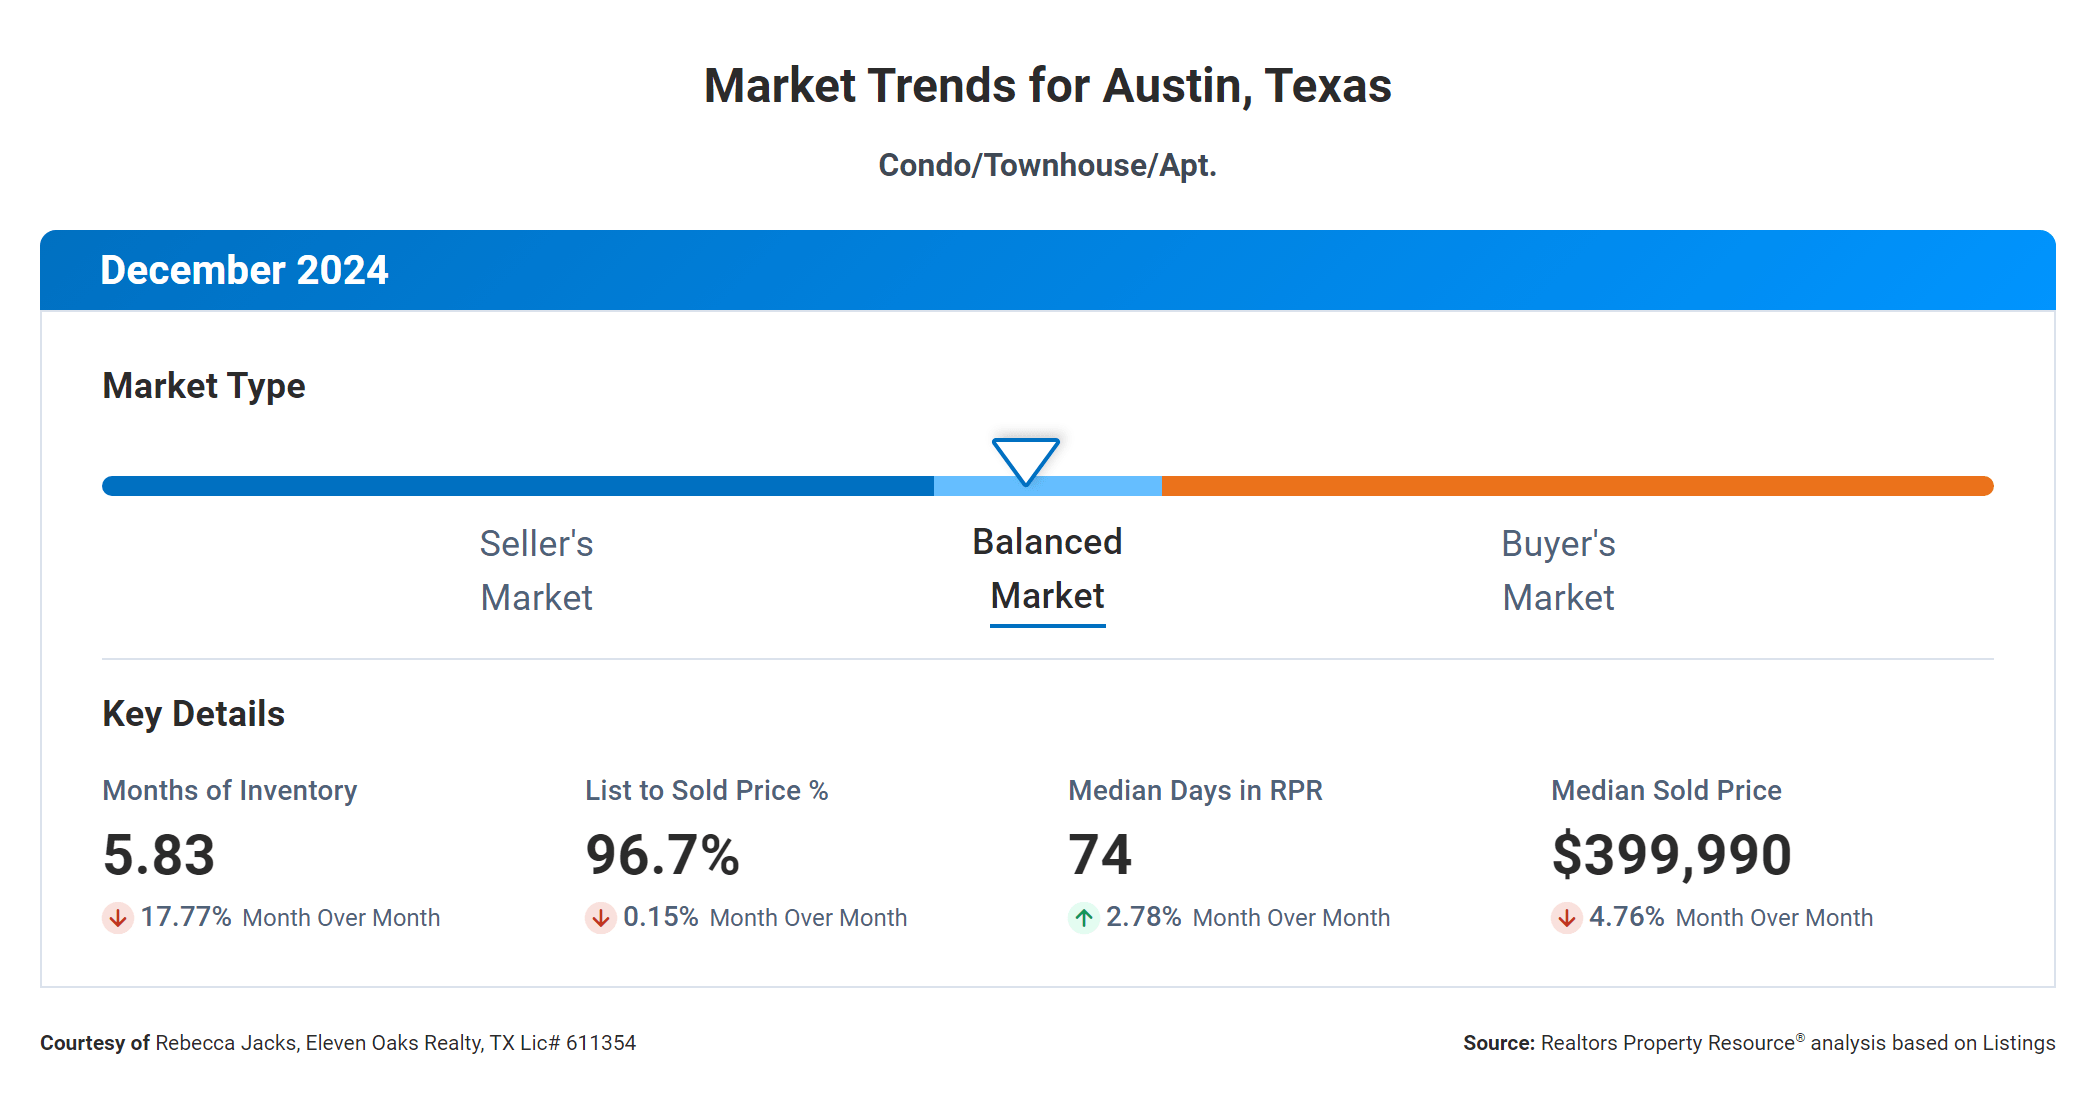Select the Buyer's Market label
This screenshot has height=1100, width=2096.
[1558, 570]
